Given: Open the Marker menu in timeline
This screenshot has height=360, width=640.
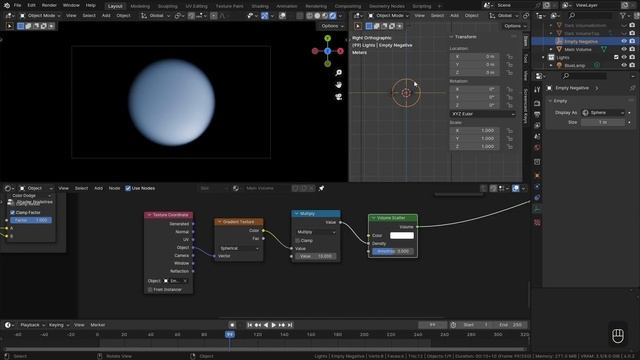Looking at the screenshot, I should click(98, 325).
